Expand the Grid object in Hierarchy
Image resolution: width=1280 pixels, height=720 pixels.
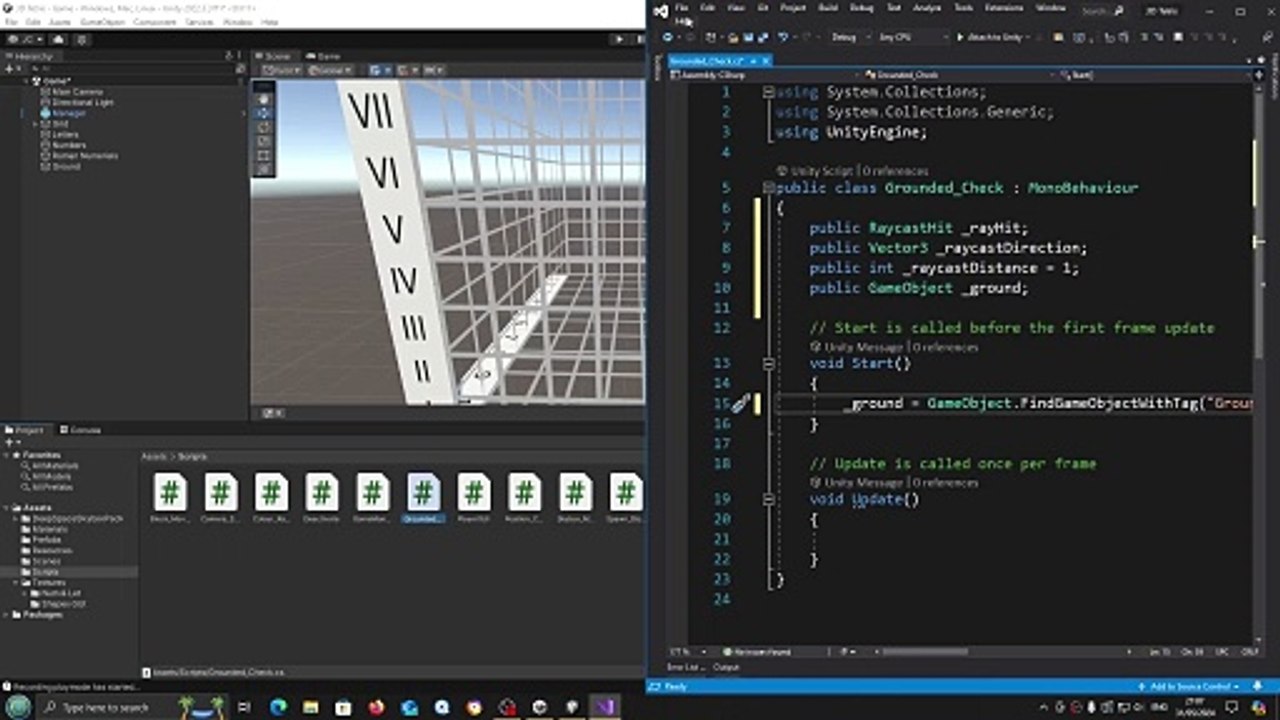coord(34,124)
